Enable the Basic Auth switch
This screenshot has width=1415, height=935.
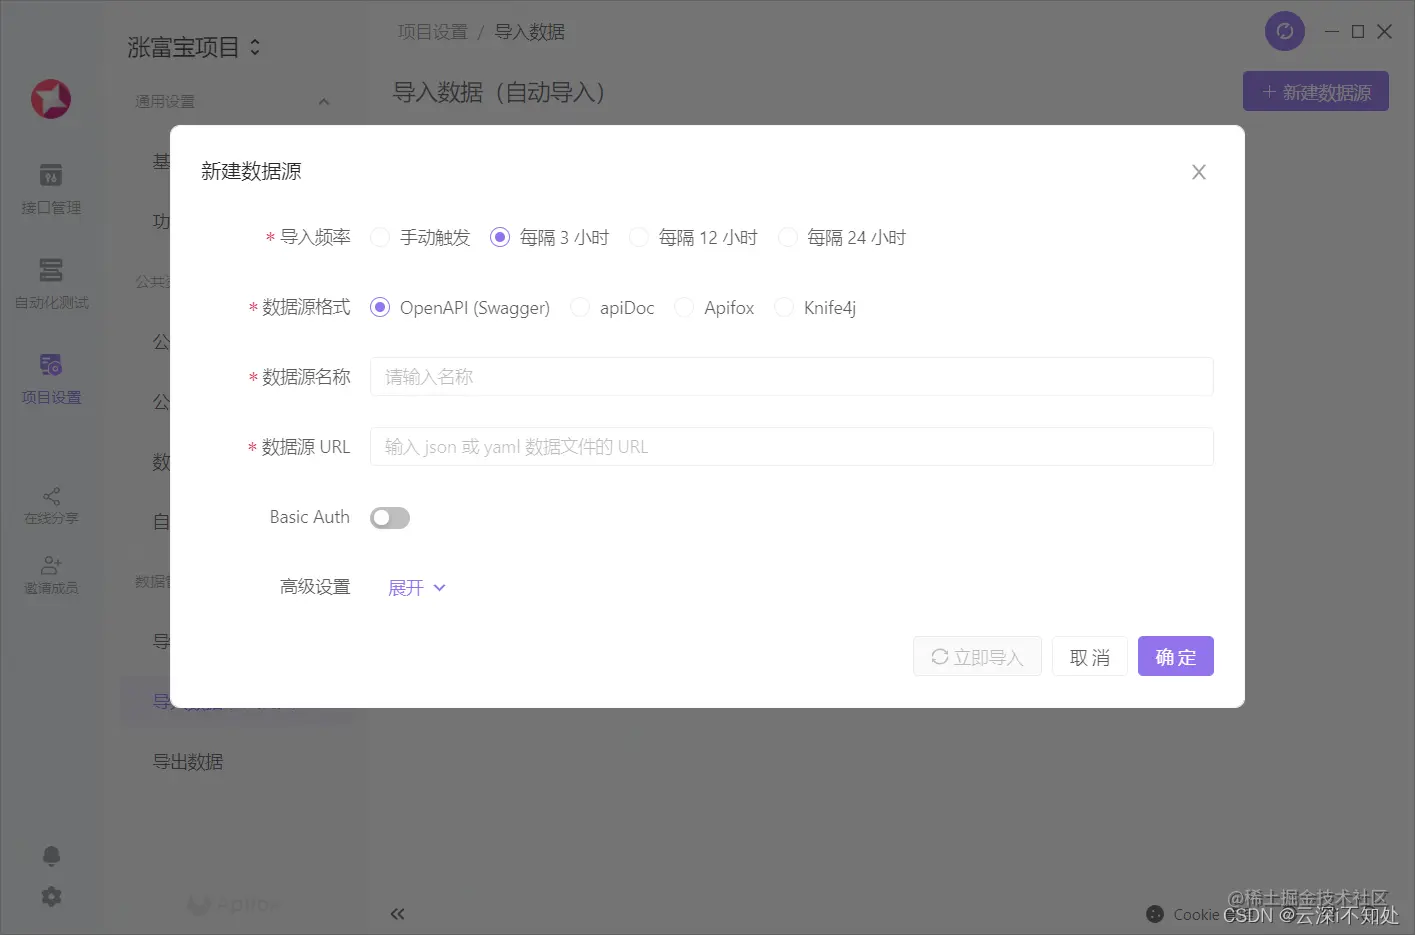(390, 517)
